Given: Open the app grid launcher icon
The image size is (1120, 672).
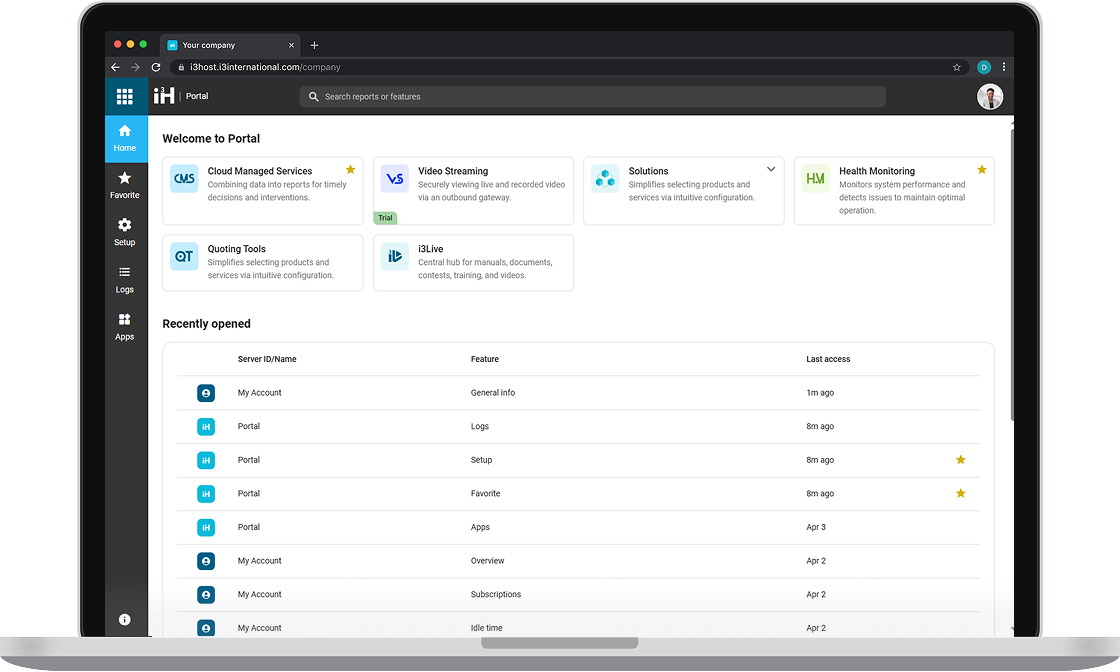Looking at the screenshot, I should (124, 96).
